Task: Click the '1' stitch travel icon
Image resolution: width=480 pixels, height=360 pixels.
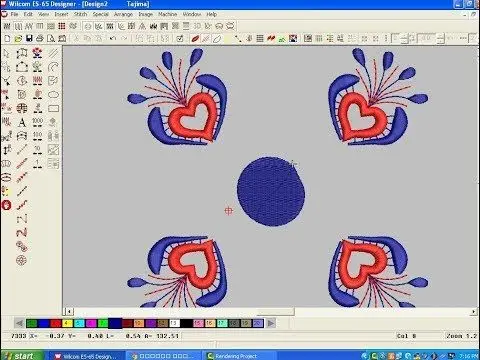Action: 37,163
